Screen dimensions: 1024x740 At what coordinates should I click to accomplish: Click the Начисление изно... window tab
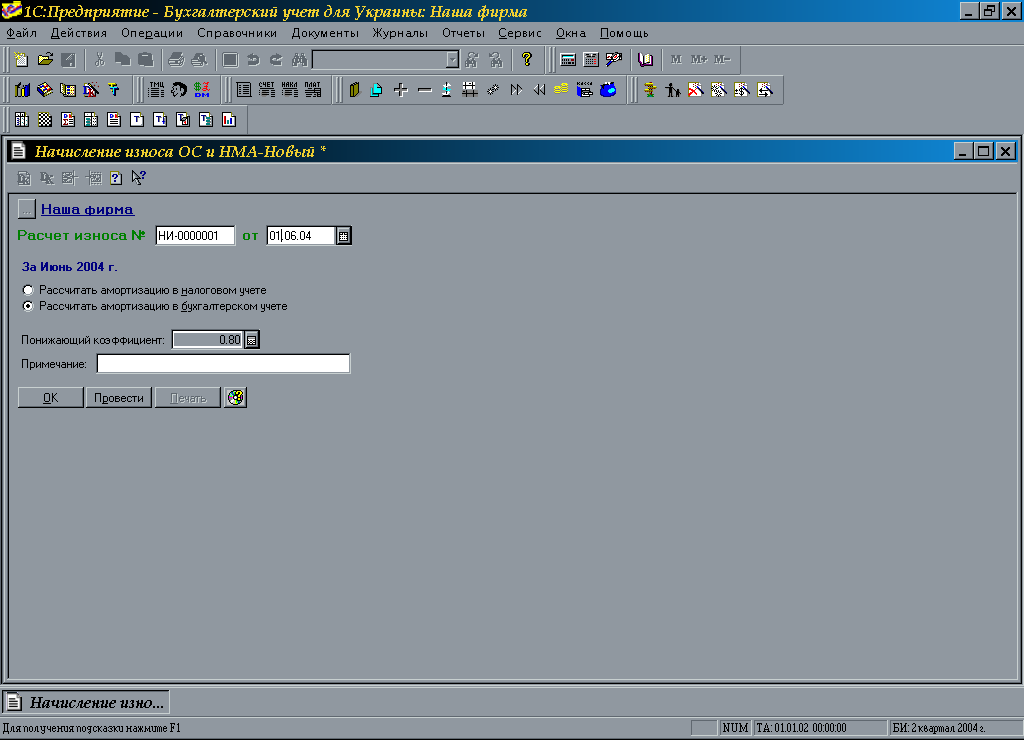point(86,702)
